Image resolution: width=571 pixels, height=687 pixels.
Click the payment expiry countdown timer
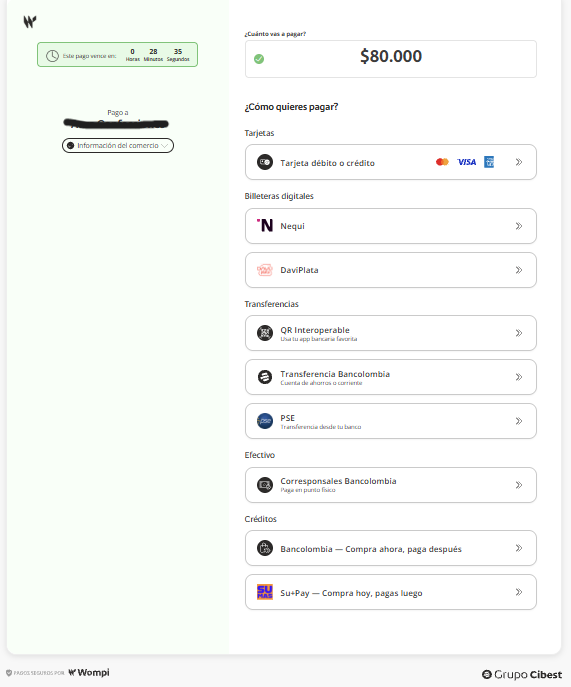[x=117, y=55]
